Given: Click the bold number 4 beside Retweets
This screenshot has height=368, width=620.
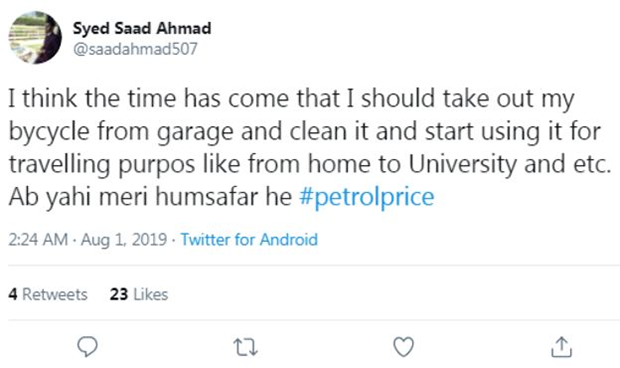Looking at the screenshot, I should pos(13,294).
